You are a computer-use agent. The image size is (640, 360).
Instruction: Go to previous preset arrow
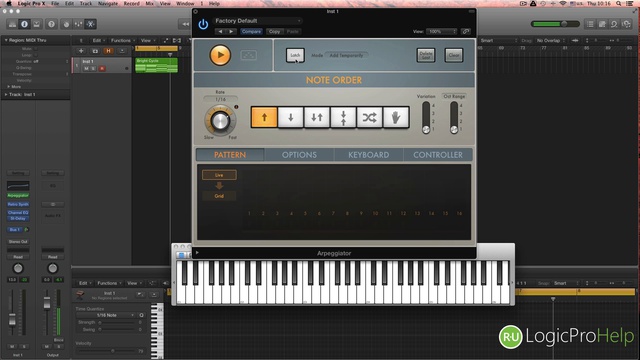click(x=220, y=31)
